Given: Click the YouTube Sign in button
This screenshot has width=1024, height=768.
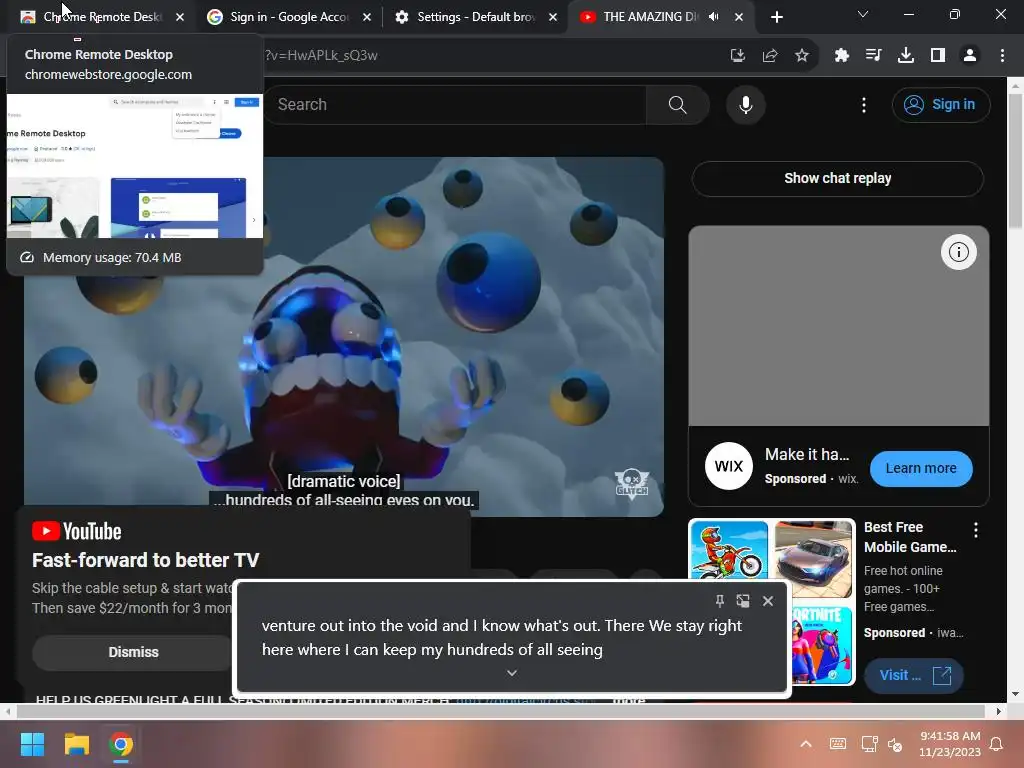Looking at the screenshot, I should [x=940, y=104].
